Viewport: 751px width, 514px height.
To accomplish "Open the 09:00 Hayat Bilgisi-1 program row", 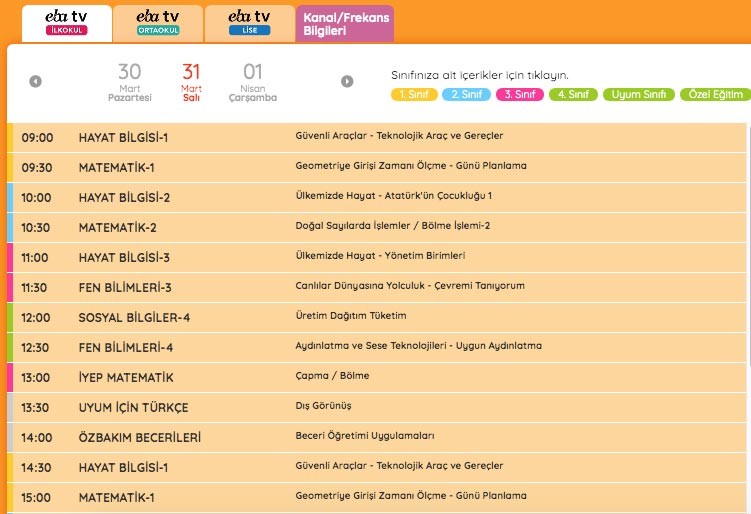I will tap(378, 137).
